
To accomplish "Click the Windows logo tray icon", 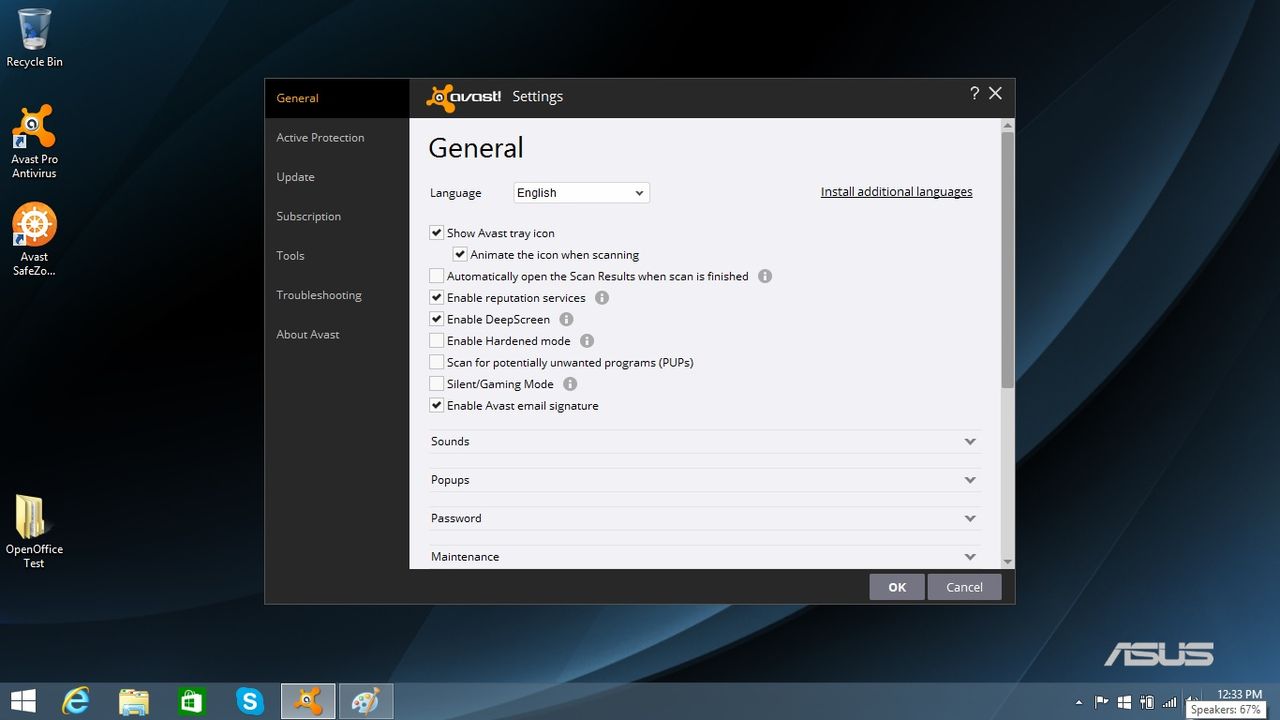I will (x=1125, y=702).
